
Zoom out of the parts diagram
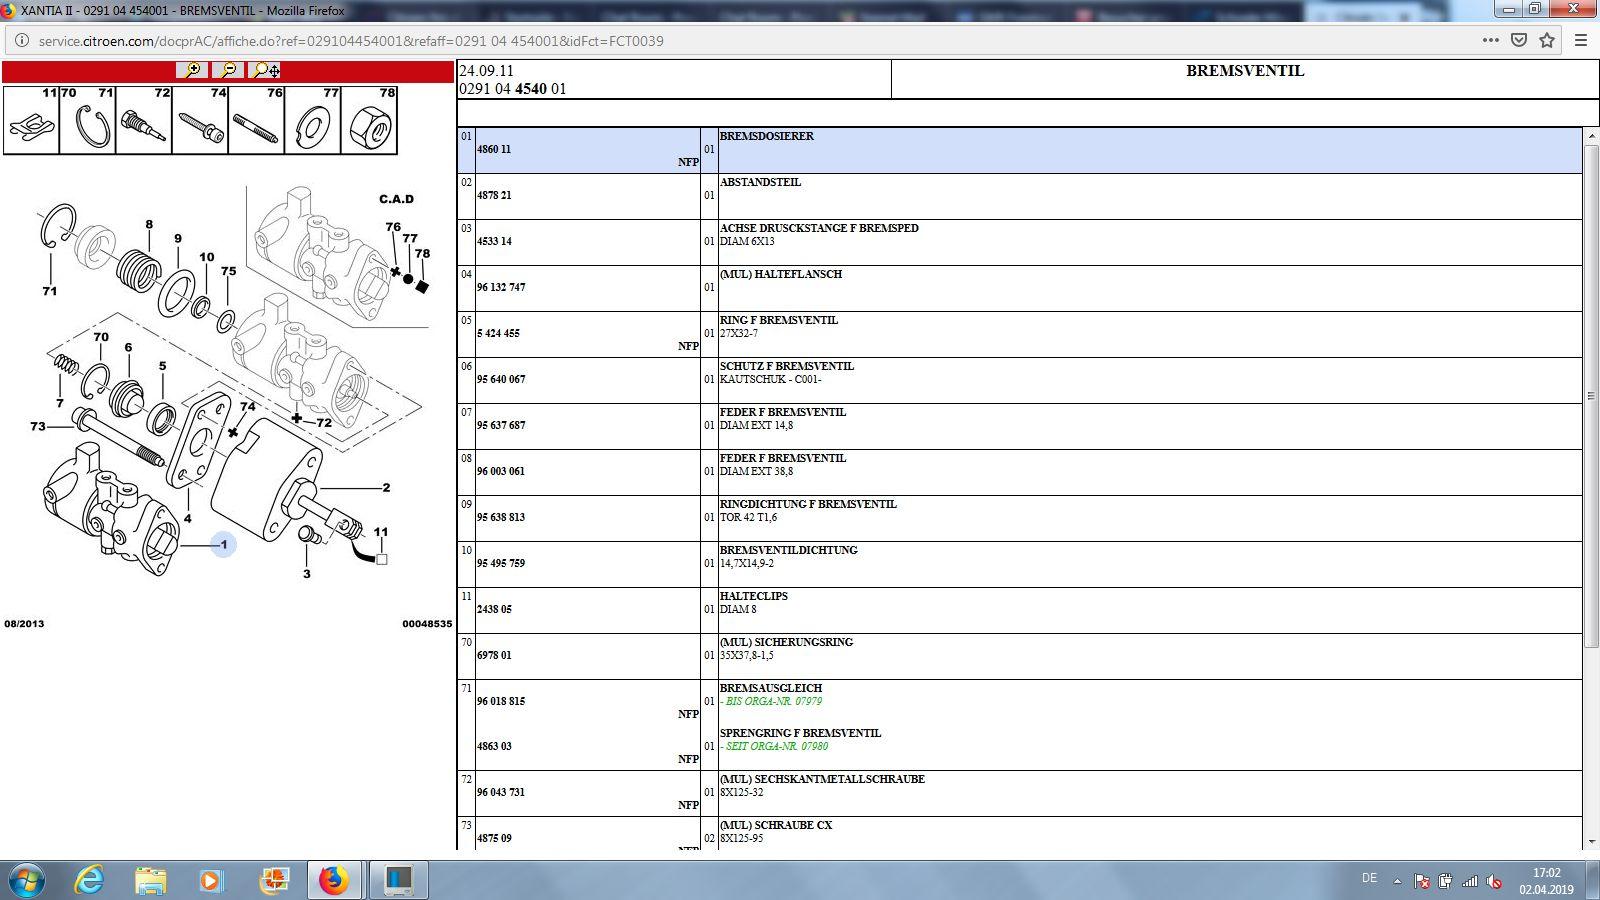[x=228, y=70]
